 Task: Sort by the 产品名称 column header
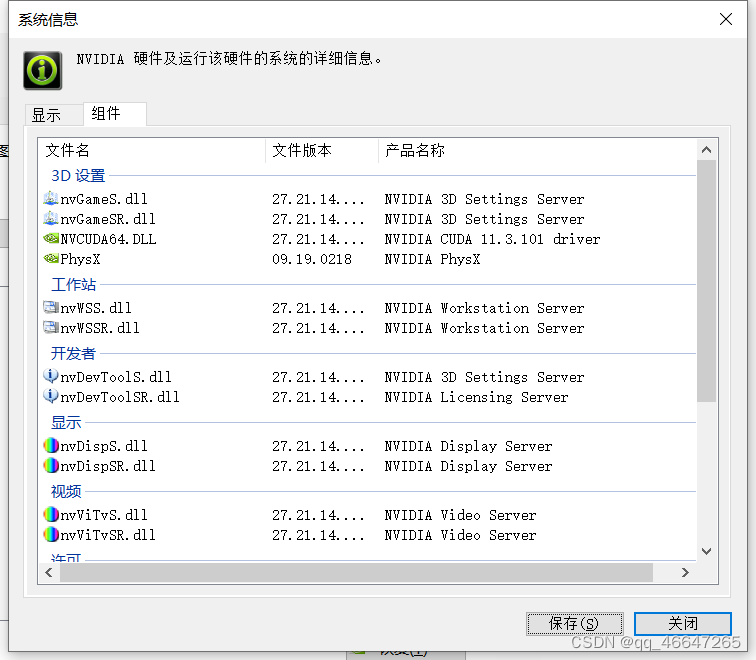537,150
